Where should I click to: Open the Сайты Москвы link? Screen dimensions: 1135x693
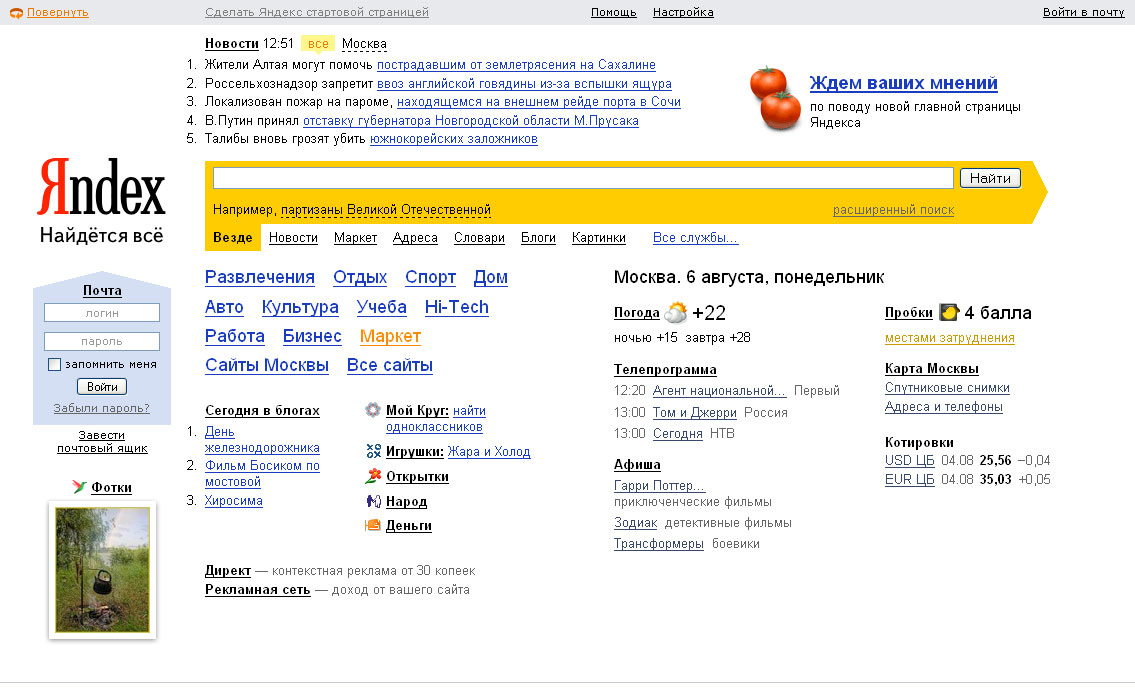click(266, 365)
